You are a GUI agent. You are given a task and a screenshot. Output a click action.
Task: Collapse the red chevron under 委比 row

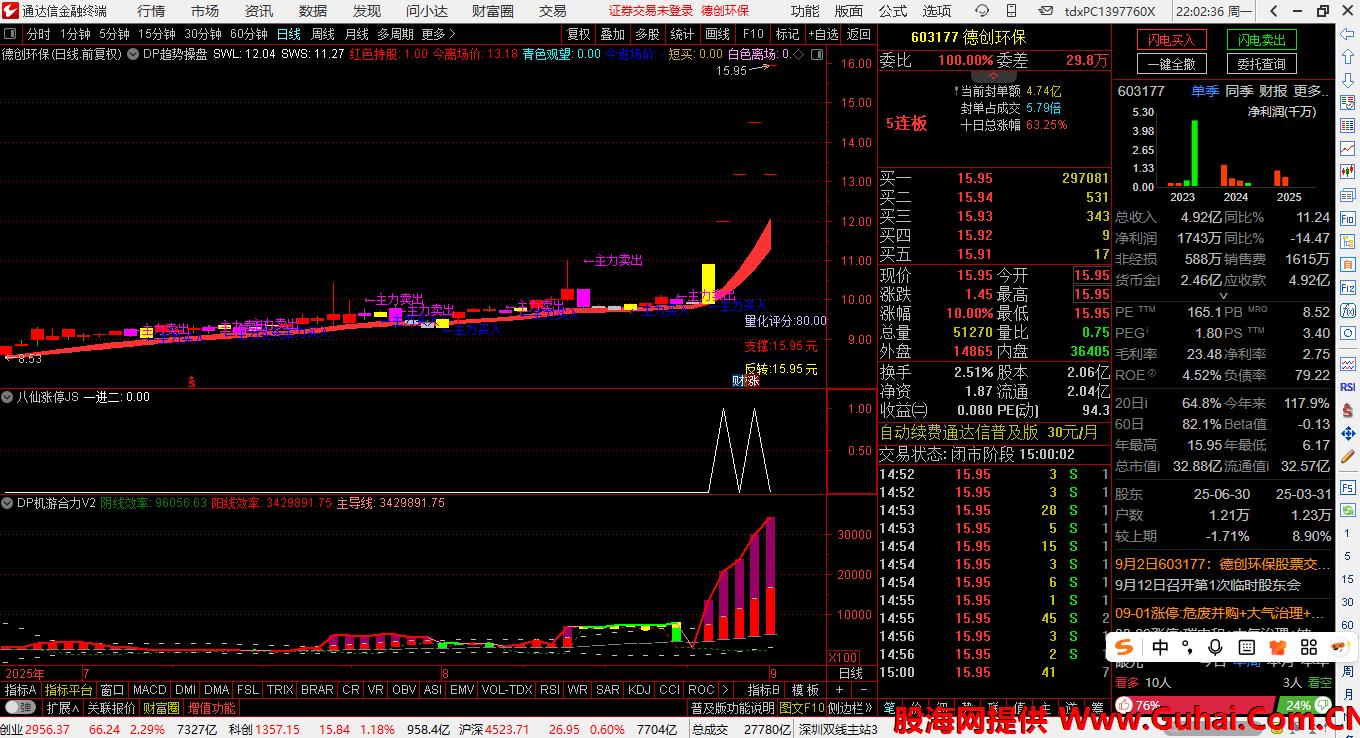coord(994,76)
